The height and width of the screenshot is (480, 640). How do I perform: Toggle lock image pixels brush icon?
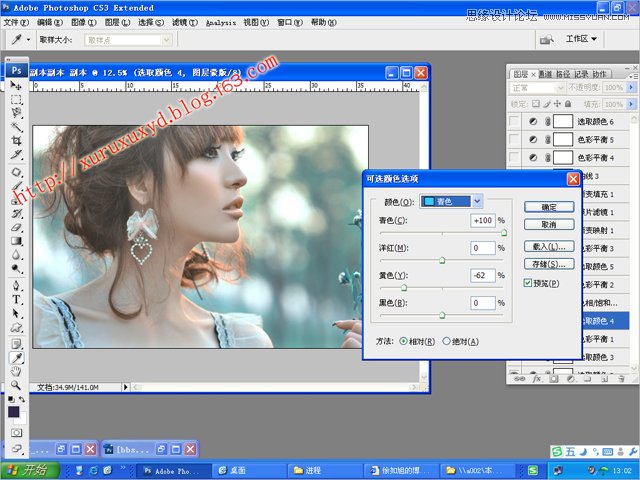coord(547,104)
